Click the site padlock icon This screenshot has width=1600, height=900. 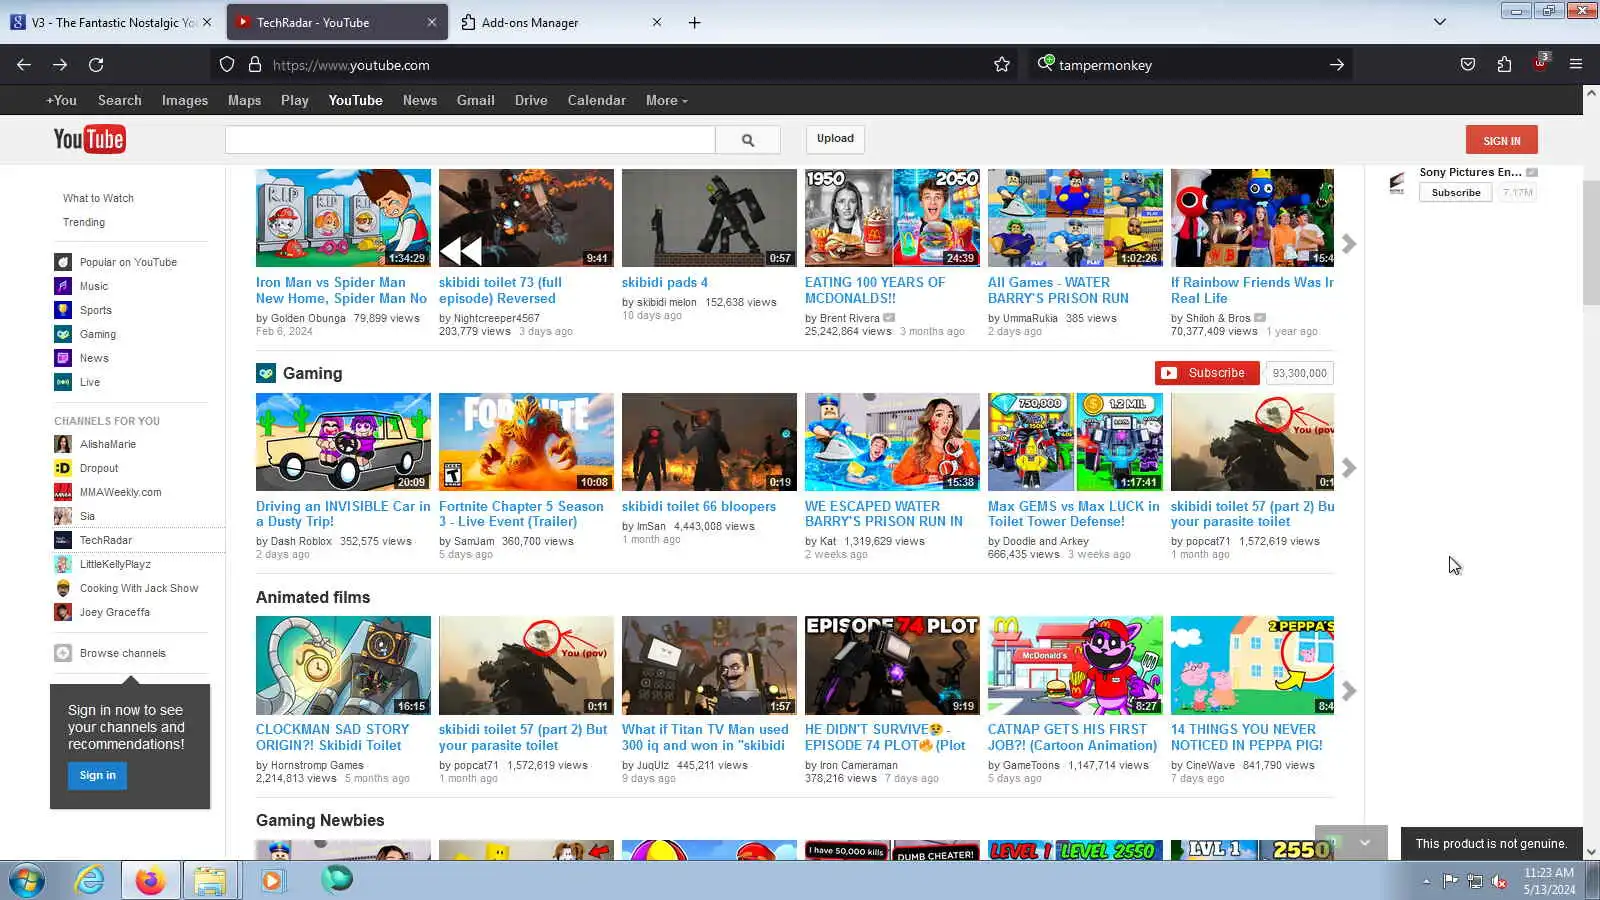click(255, 65)
